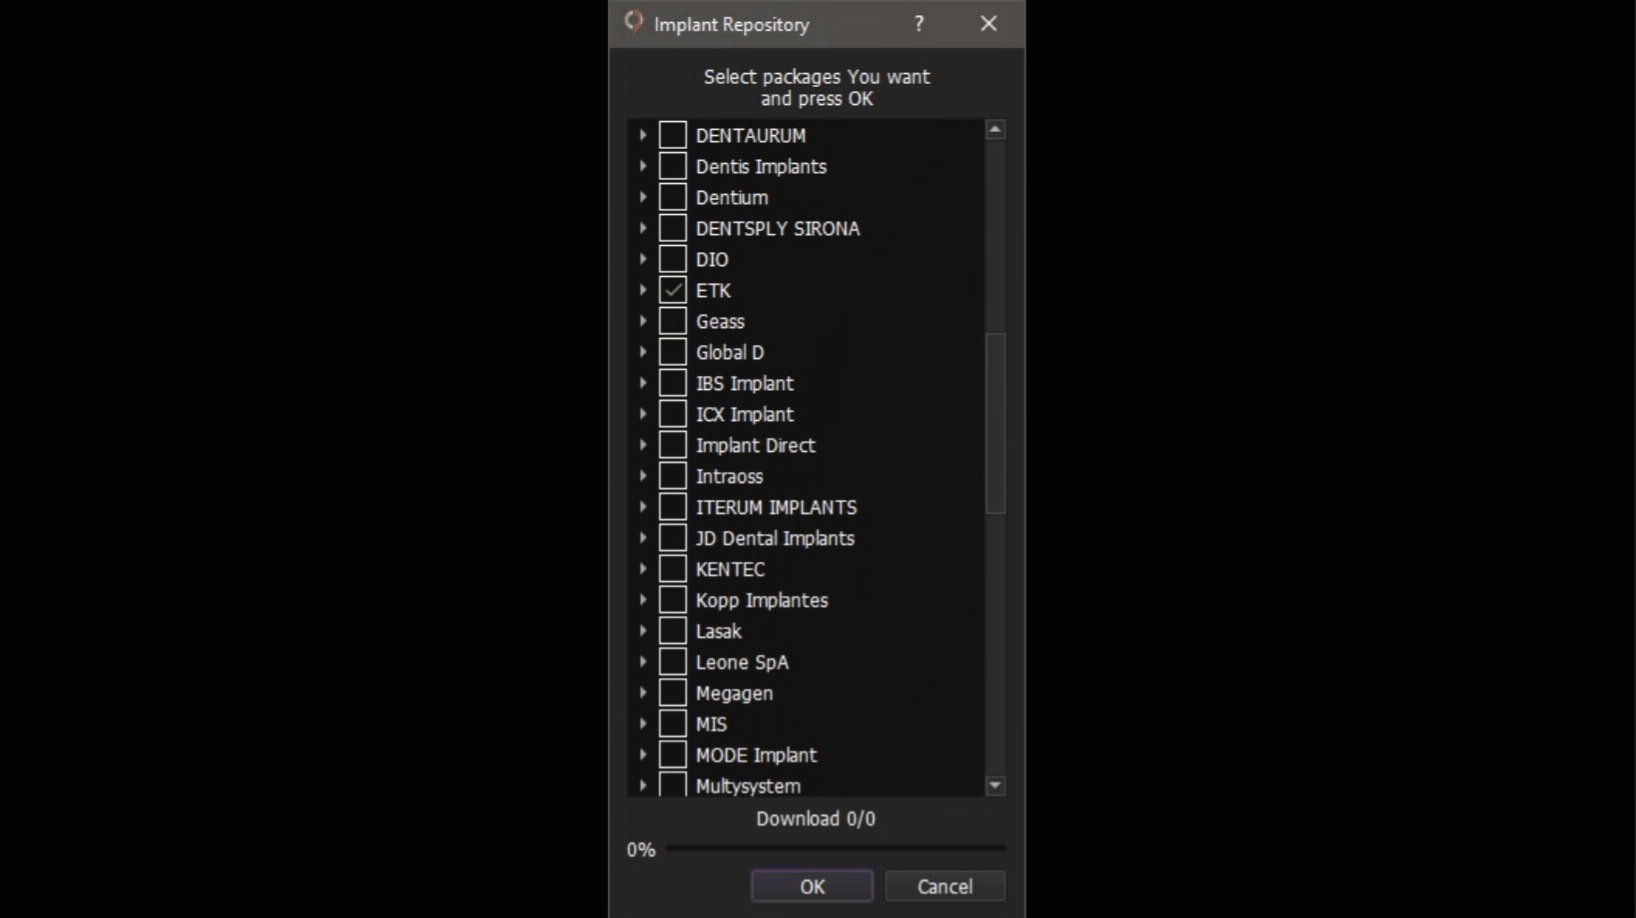Viewport: 1636px width, 918px height.
Task: Check the Lasak checkbox
Action: coord(673,631)
